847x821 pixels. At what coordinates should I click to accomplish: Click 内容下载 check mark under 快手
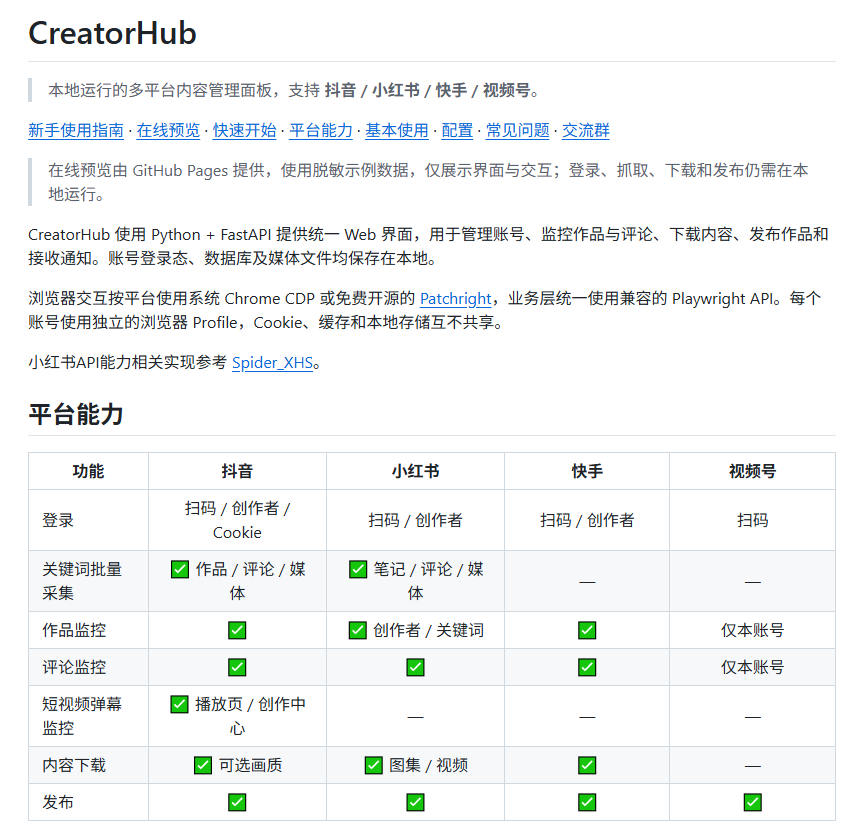[587, 765]
